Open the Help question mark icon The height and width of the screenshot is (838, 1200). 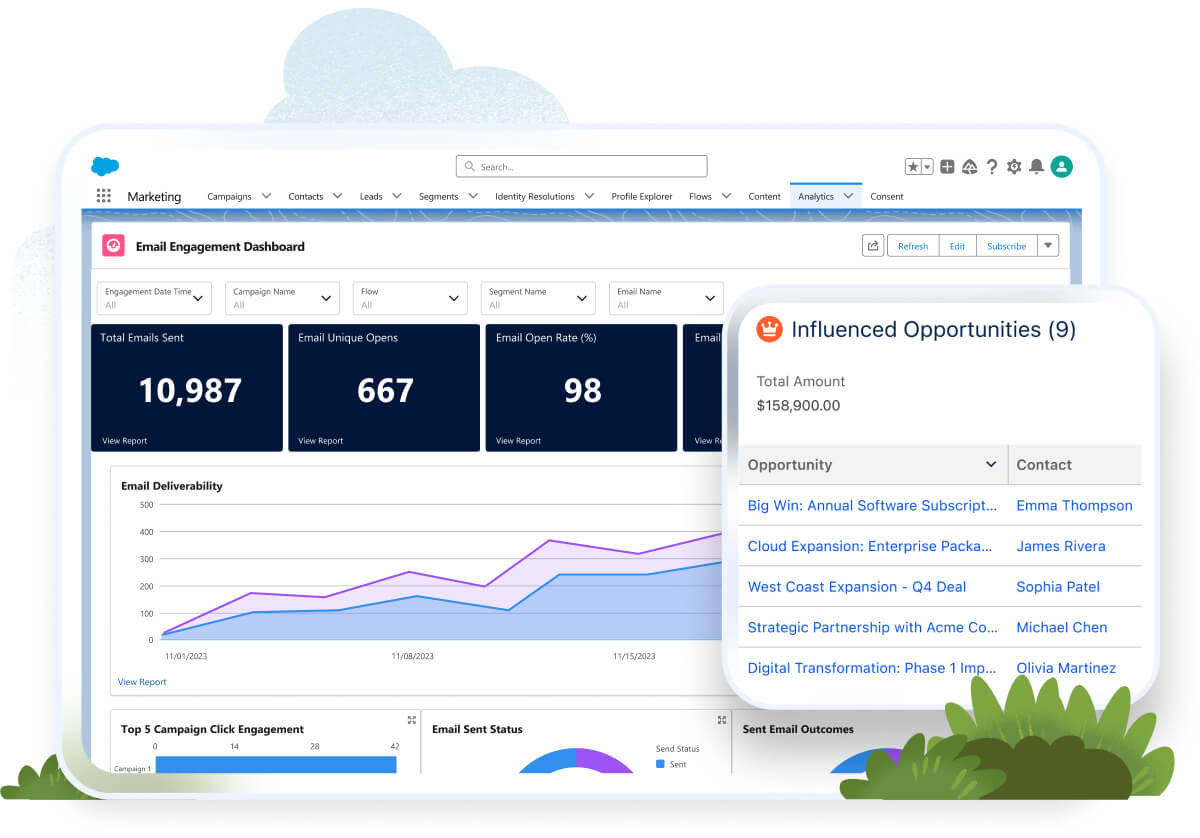pyautogui.click(x=991, y=167)
